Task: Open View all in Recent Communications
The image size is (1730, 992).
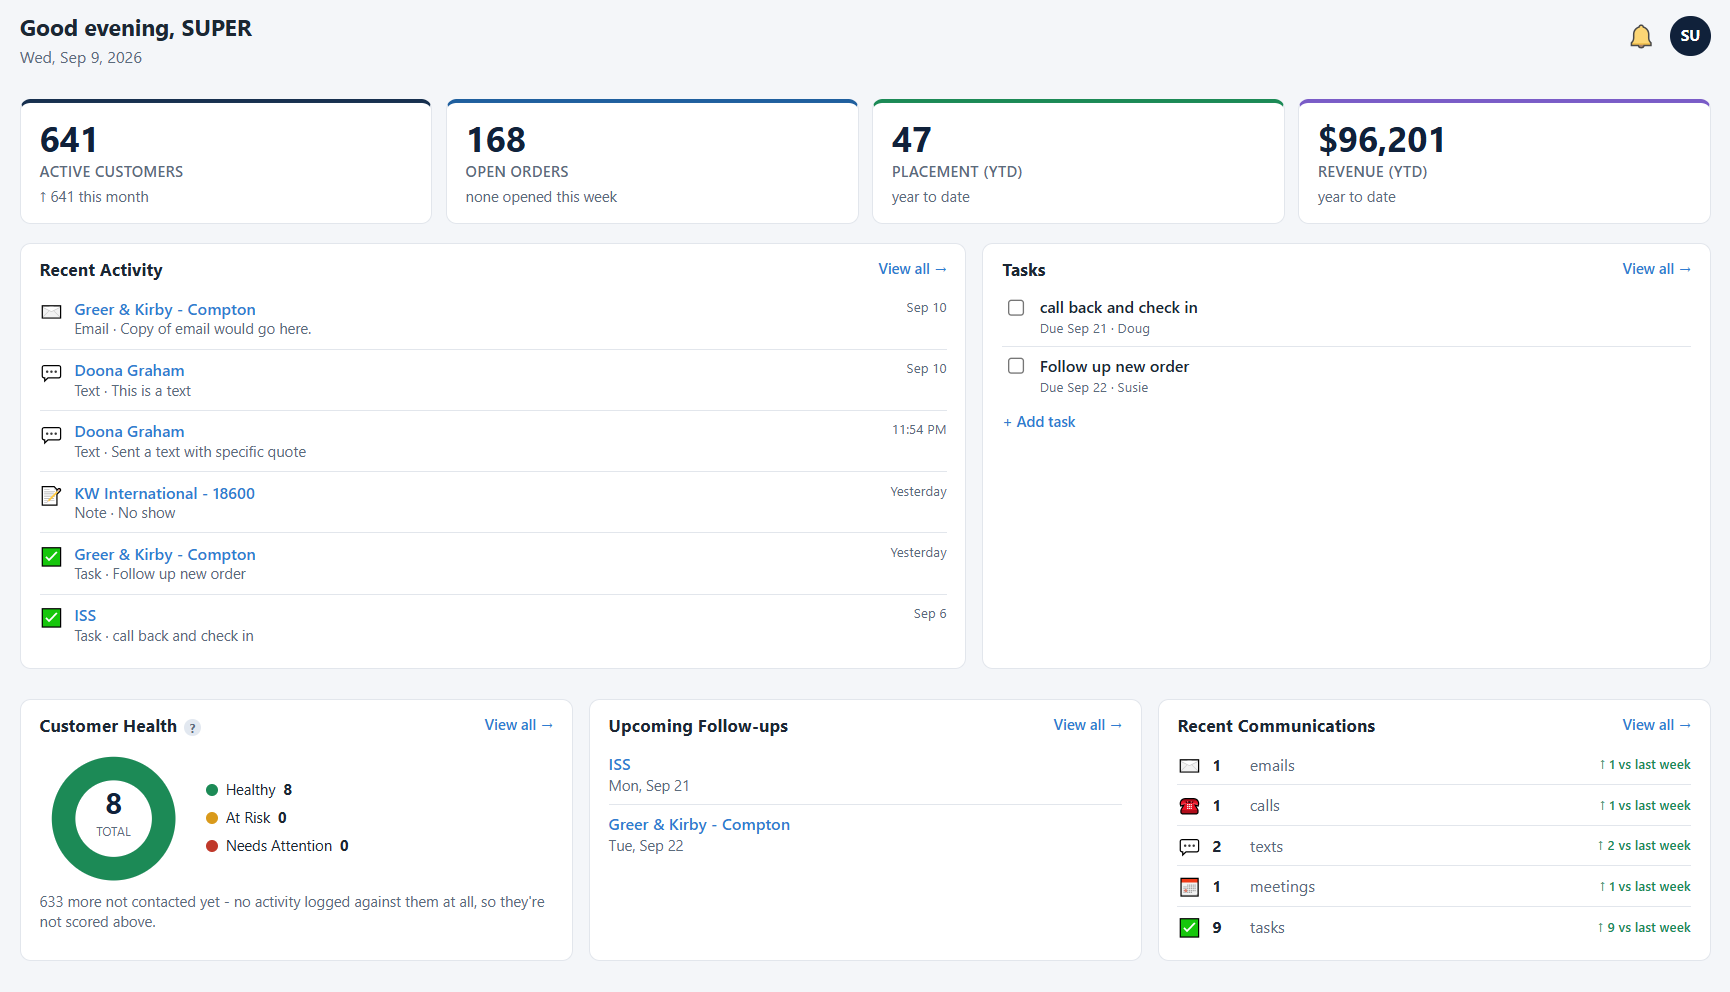Action: point(1656,725)
